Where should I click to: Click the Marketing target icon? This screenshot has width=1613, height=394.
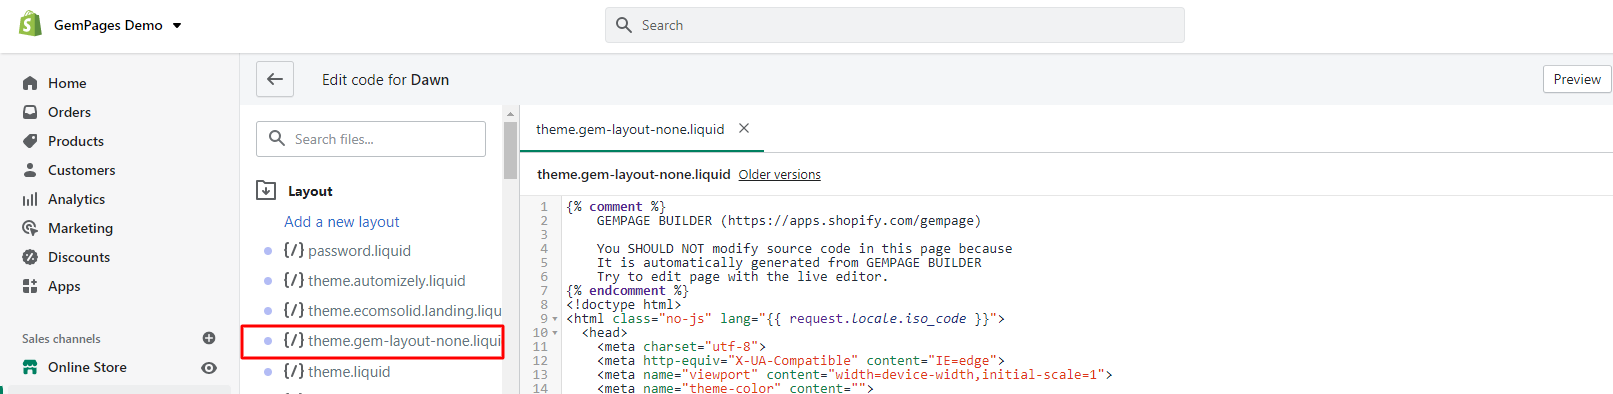30,228
